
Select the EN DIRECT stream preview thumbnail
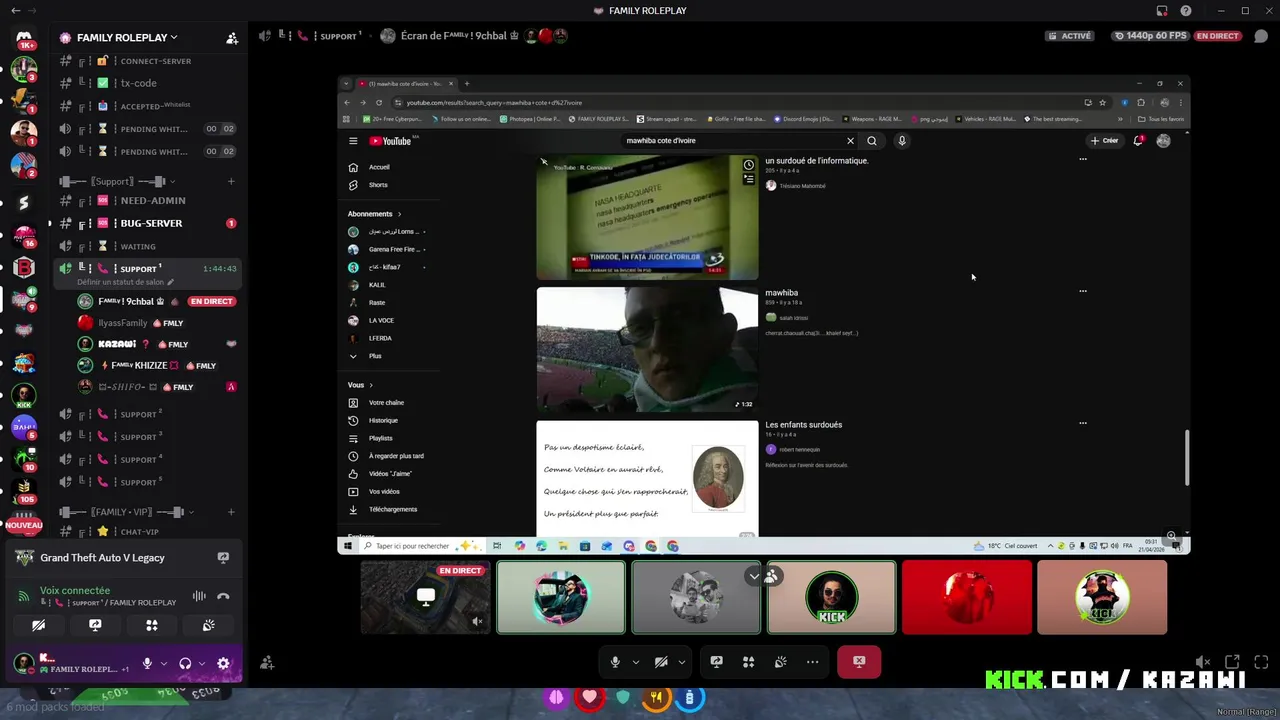click(426, 597)
